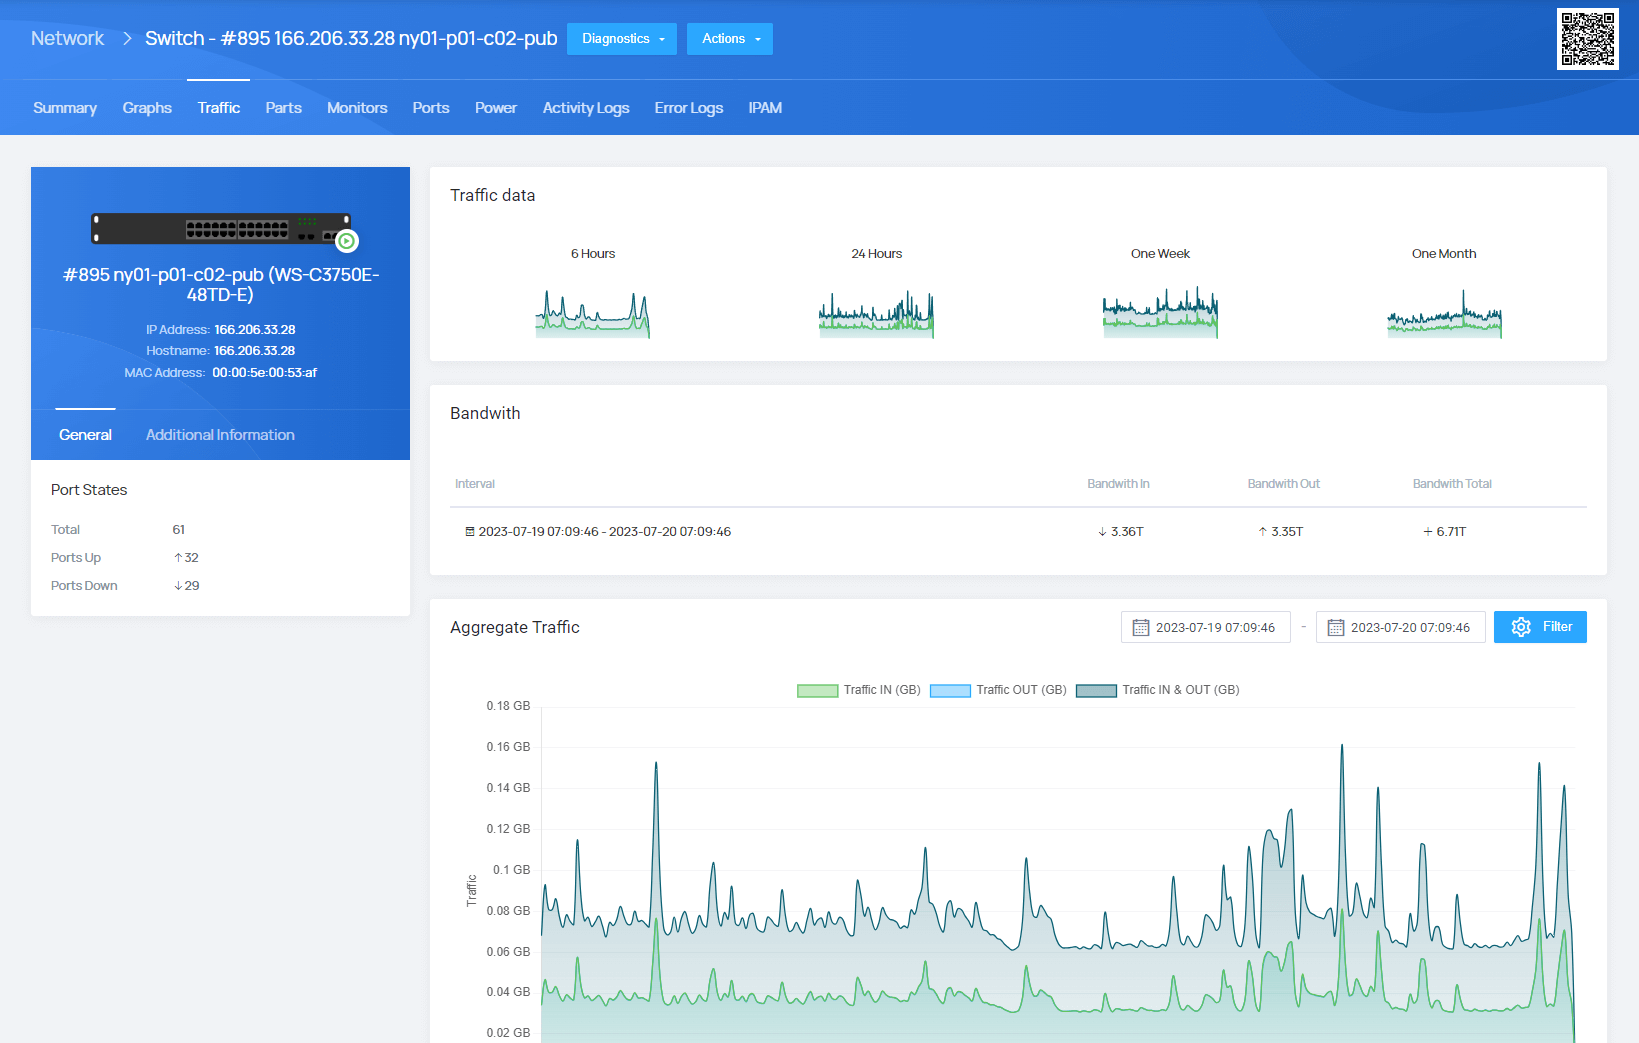Click the Hostname value in device card
The image size is (1639, 1043).
point(255,351)
